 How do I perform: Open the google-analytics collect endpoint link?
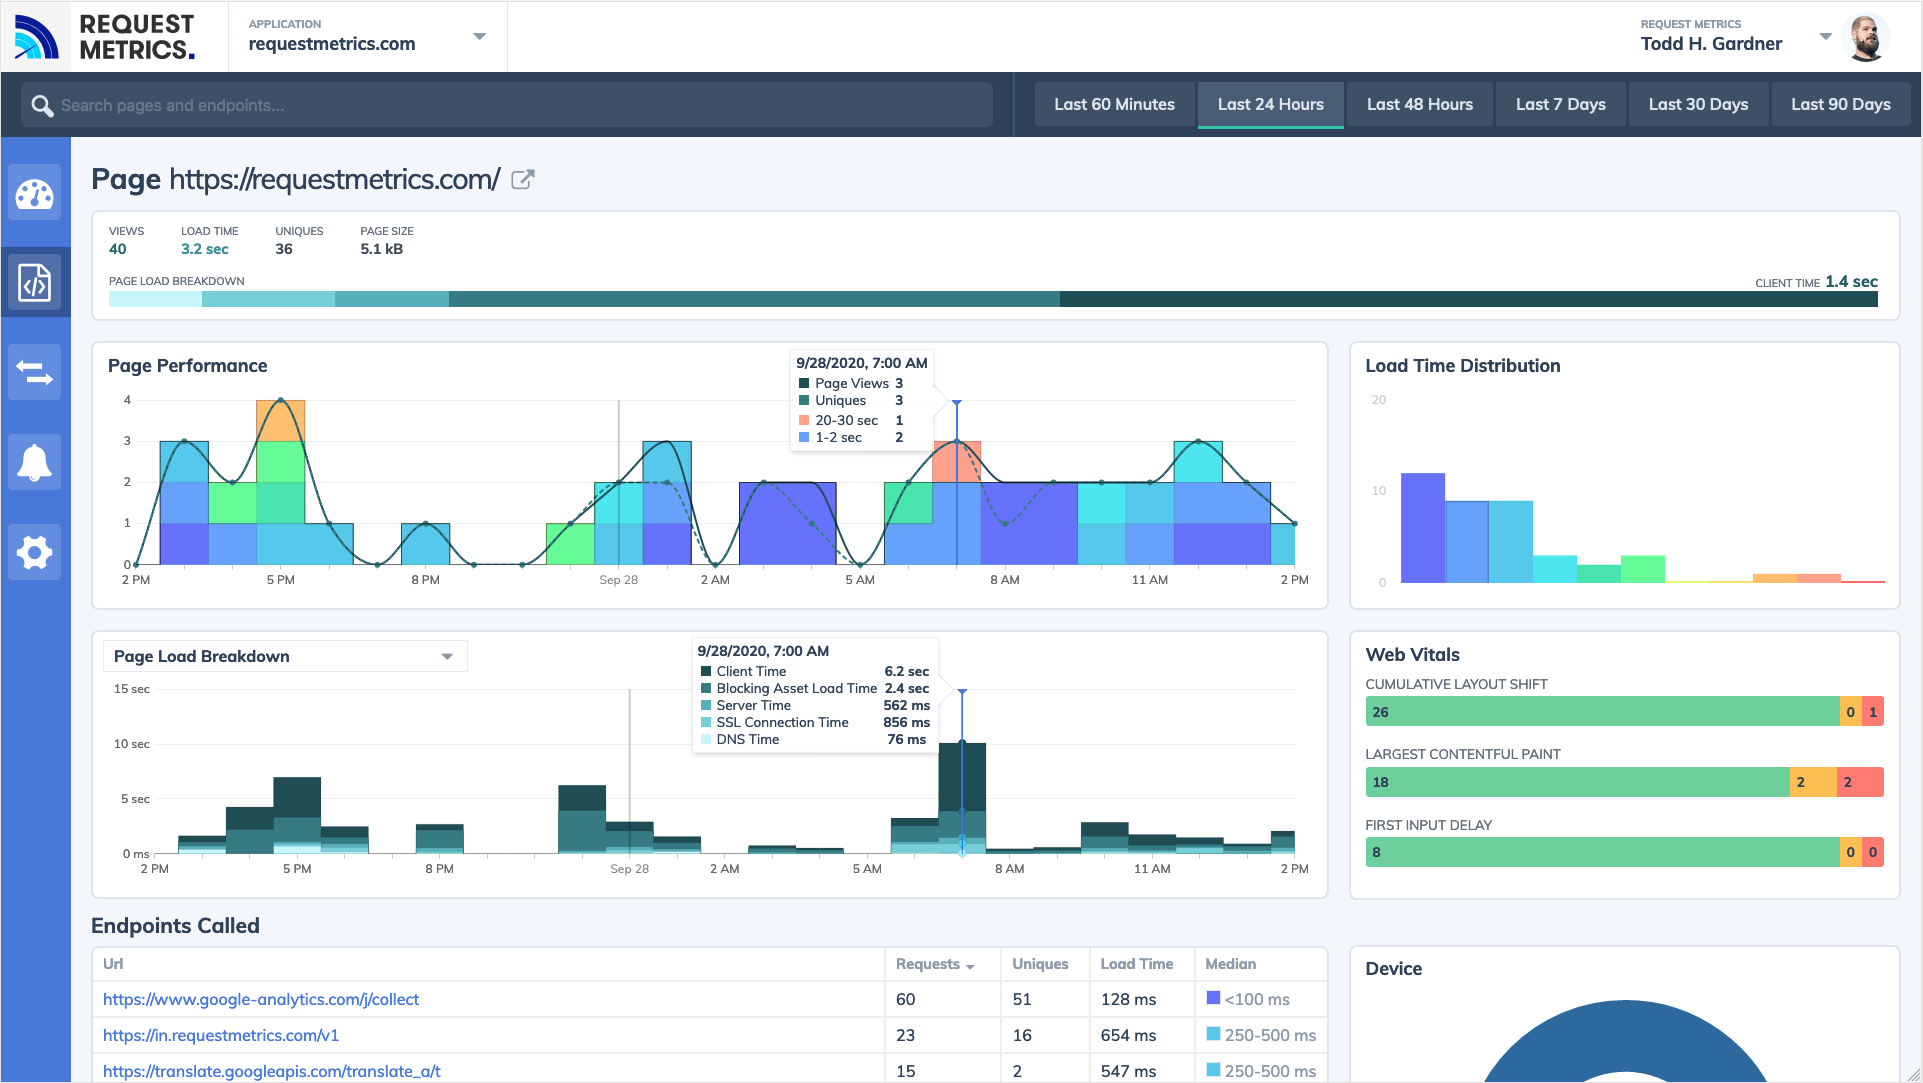262,999
